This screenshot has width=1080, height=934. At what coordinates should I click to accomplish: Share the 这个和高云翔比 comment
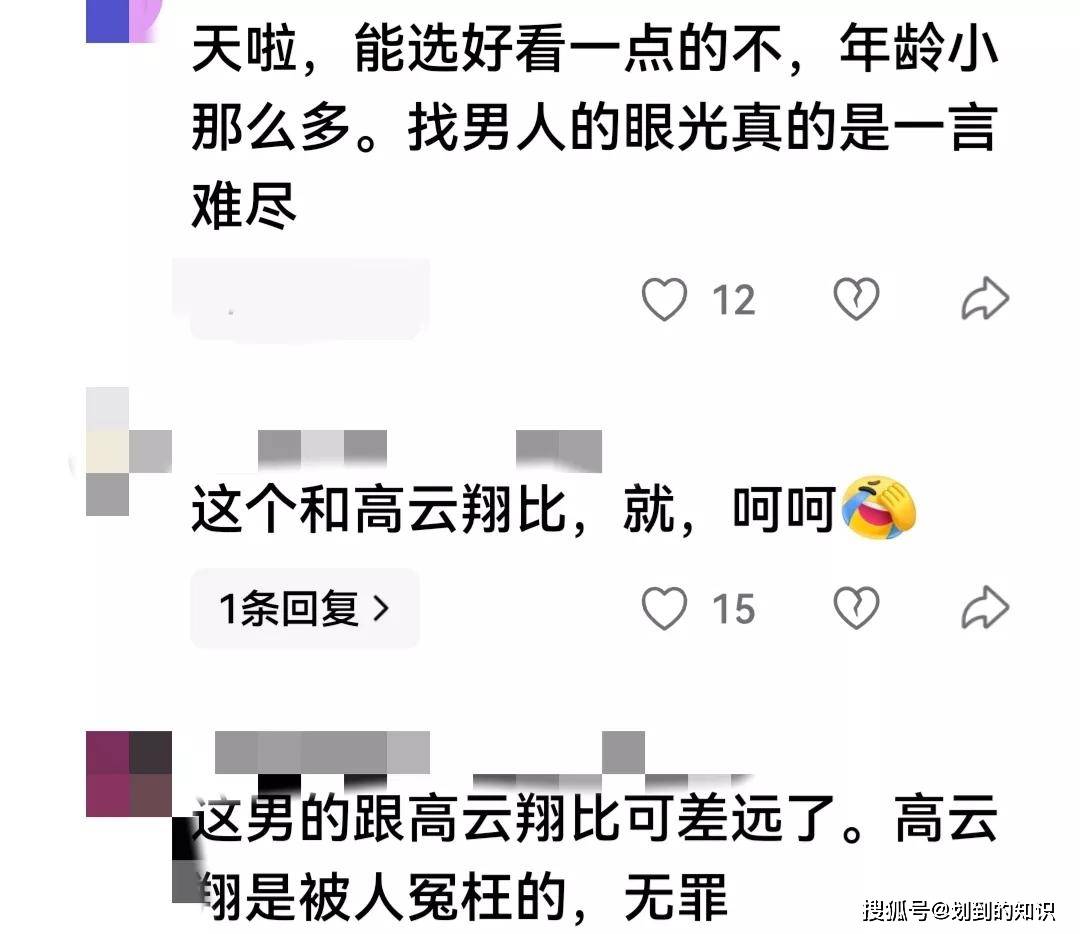[x=985, y=608]
